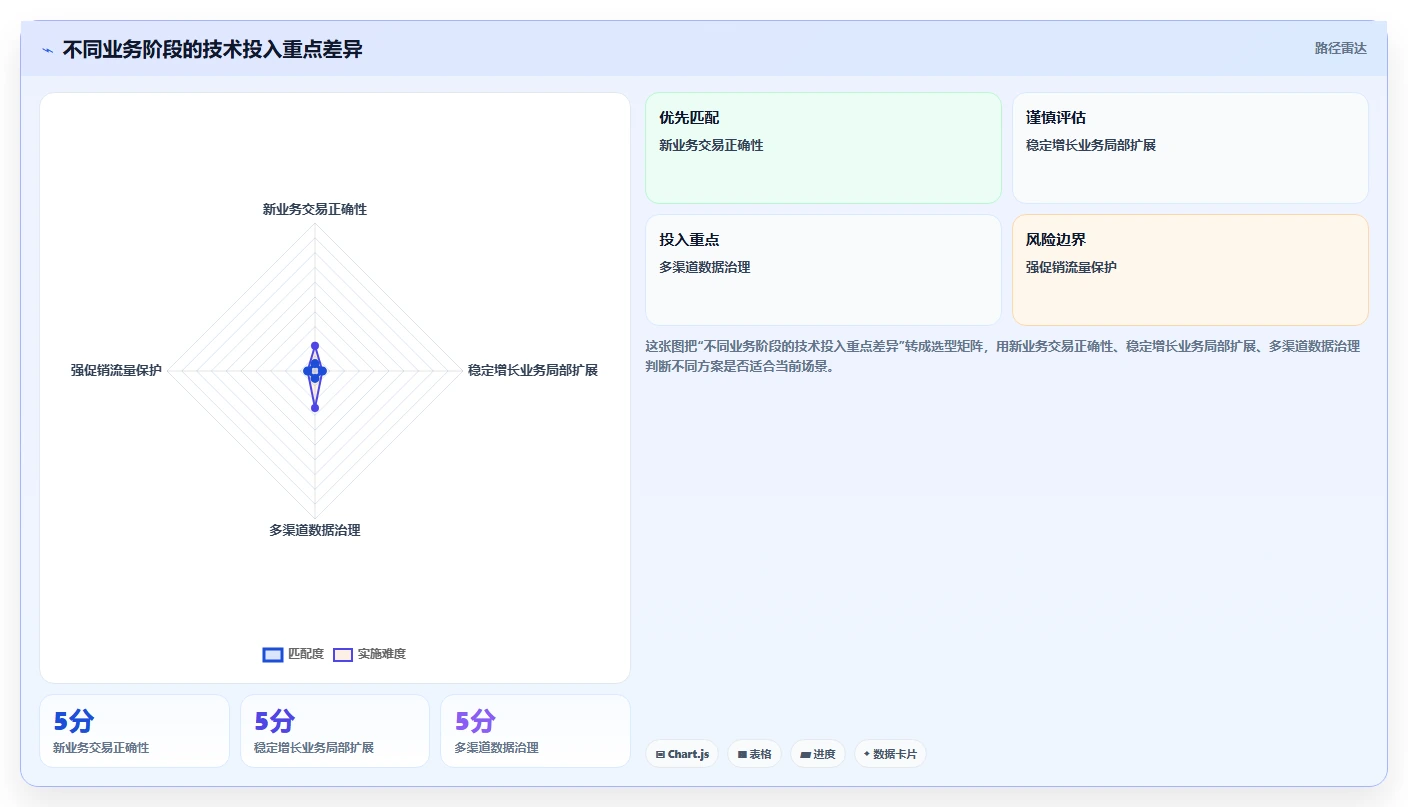The width and height of the screenshot is (1408, 807).
Task: Click 强促销流量保护 text in 风险边界 card
Action: [1071, 267]
